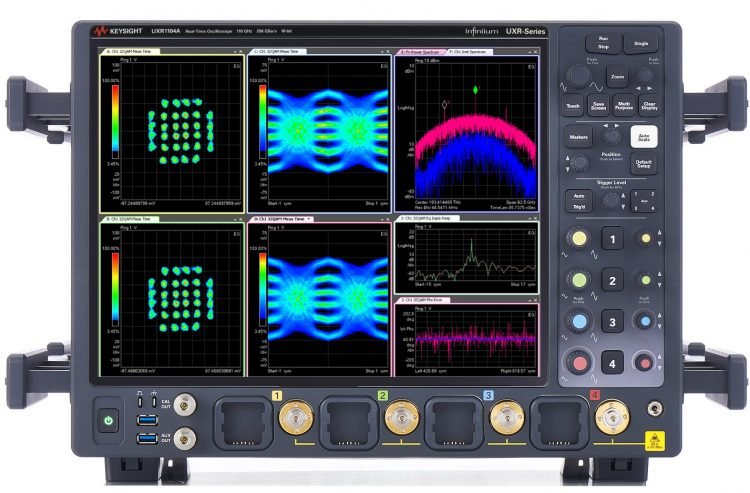Viewport: 750px width, 493px height.
Task: Turn on channel 4 with key 4
Action: tap(612, 363)
